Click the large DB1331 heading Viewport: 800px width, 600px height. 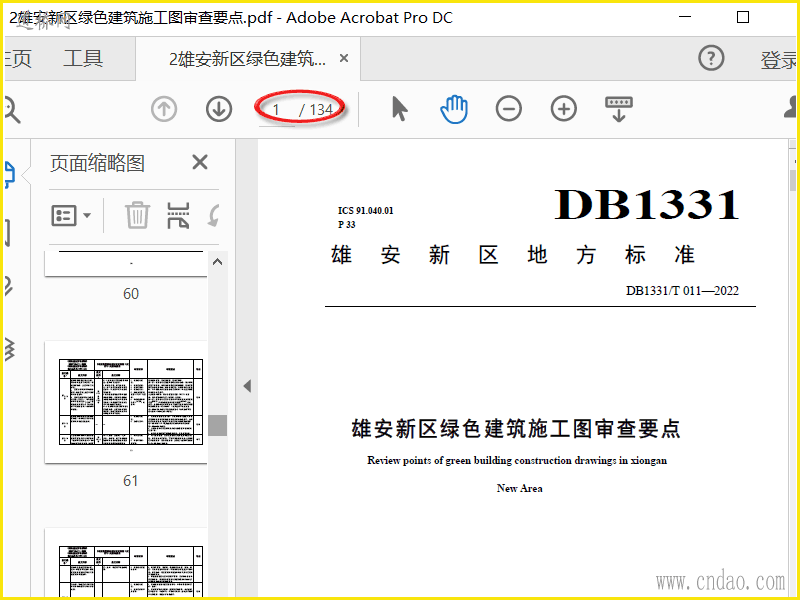[646, 205]
